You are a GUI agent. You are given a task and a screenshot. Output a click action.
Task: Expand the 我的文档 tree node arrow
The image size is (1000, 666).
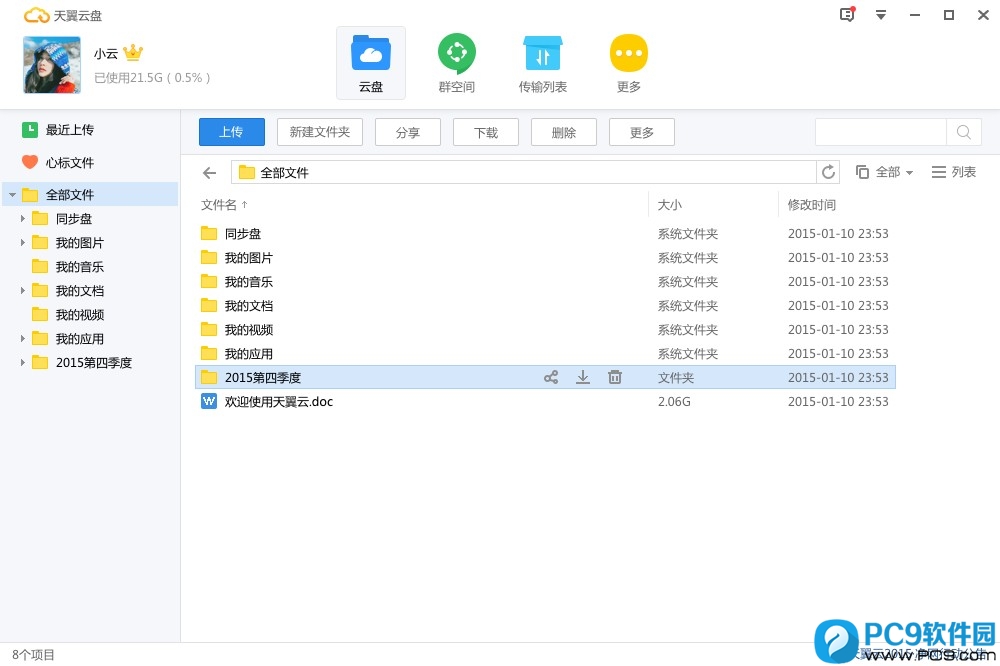coord(22,291)
